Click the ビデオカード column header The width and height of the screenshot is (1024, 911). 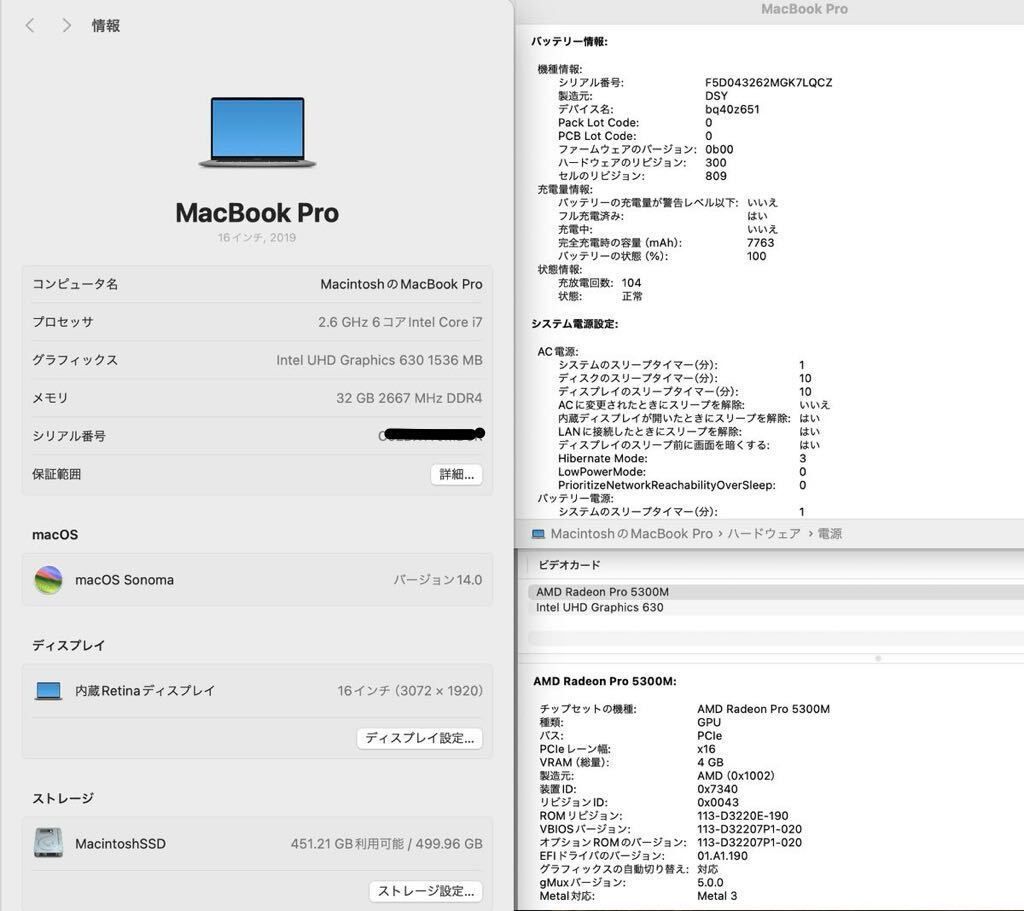[x=569, y=565]
